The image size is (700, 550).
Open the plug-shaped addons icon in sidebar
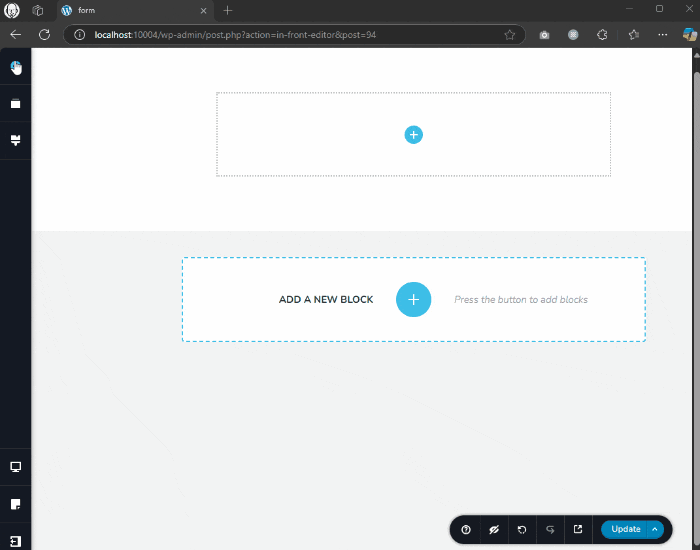16,141
